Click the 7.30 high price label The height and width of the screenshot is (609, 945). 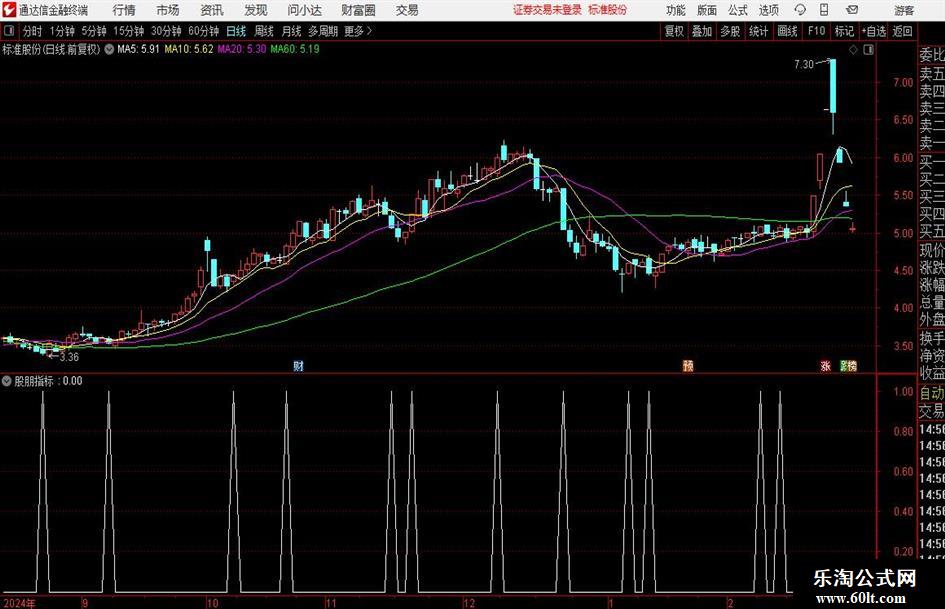click(x=804, y=64)
